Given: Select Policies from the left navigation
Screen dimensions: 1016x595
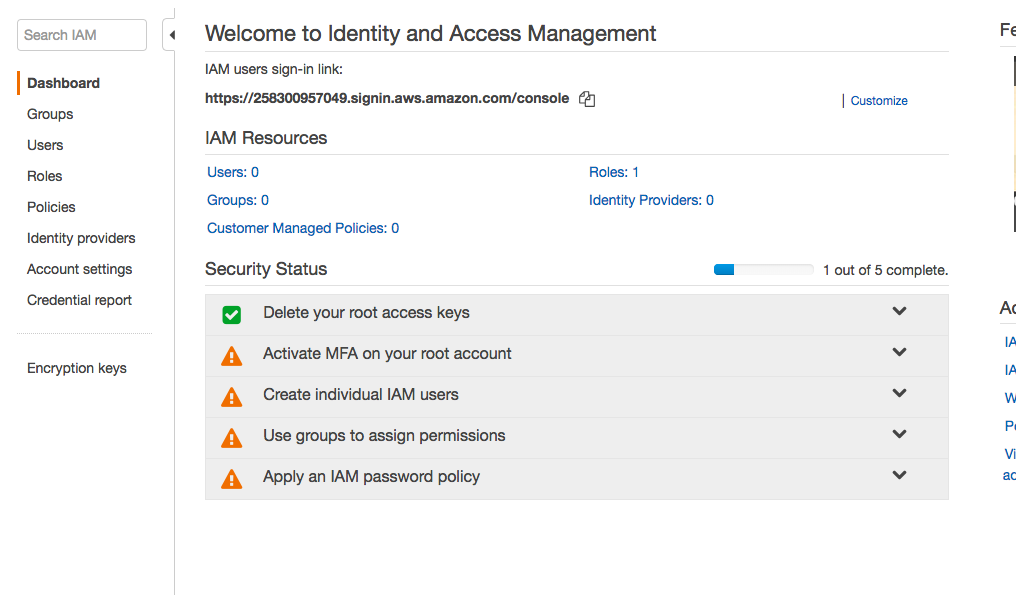Looking at the screenshot, I should [x=51, y=207].
